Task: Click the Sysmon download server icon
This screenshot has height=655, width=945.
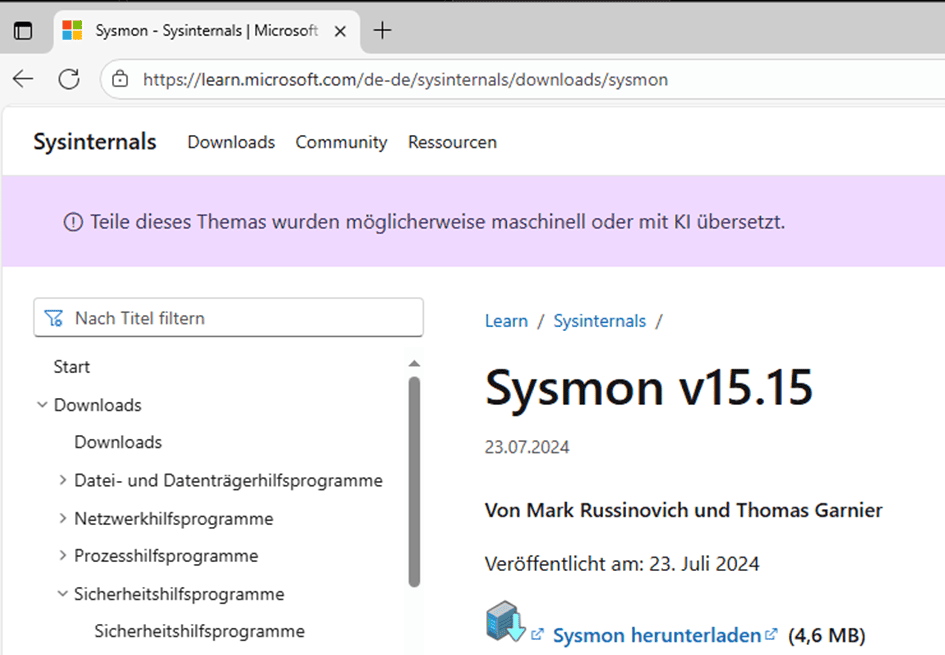Action: 505,622
